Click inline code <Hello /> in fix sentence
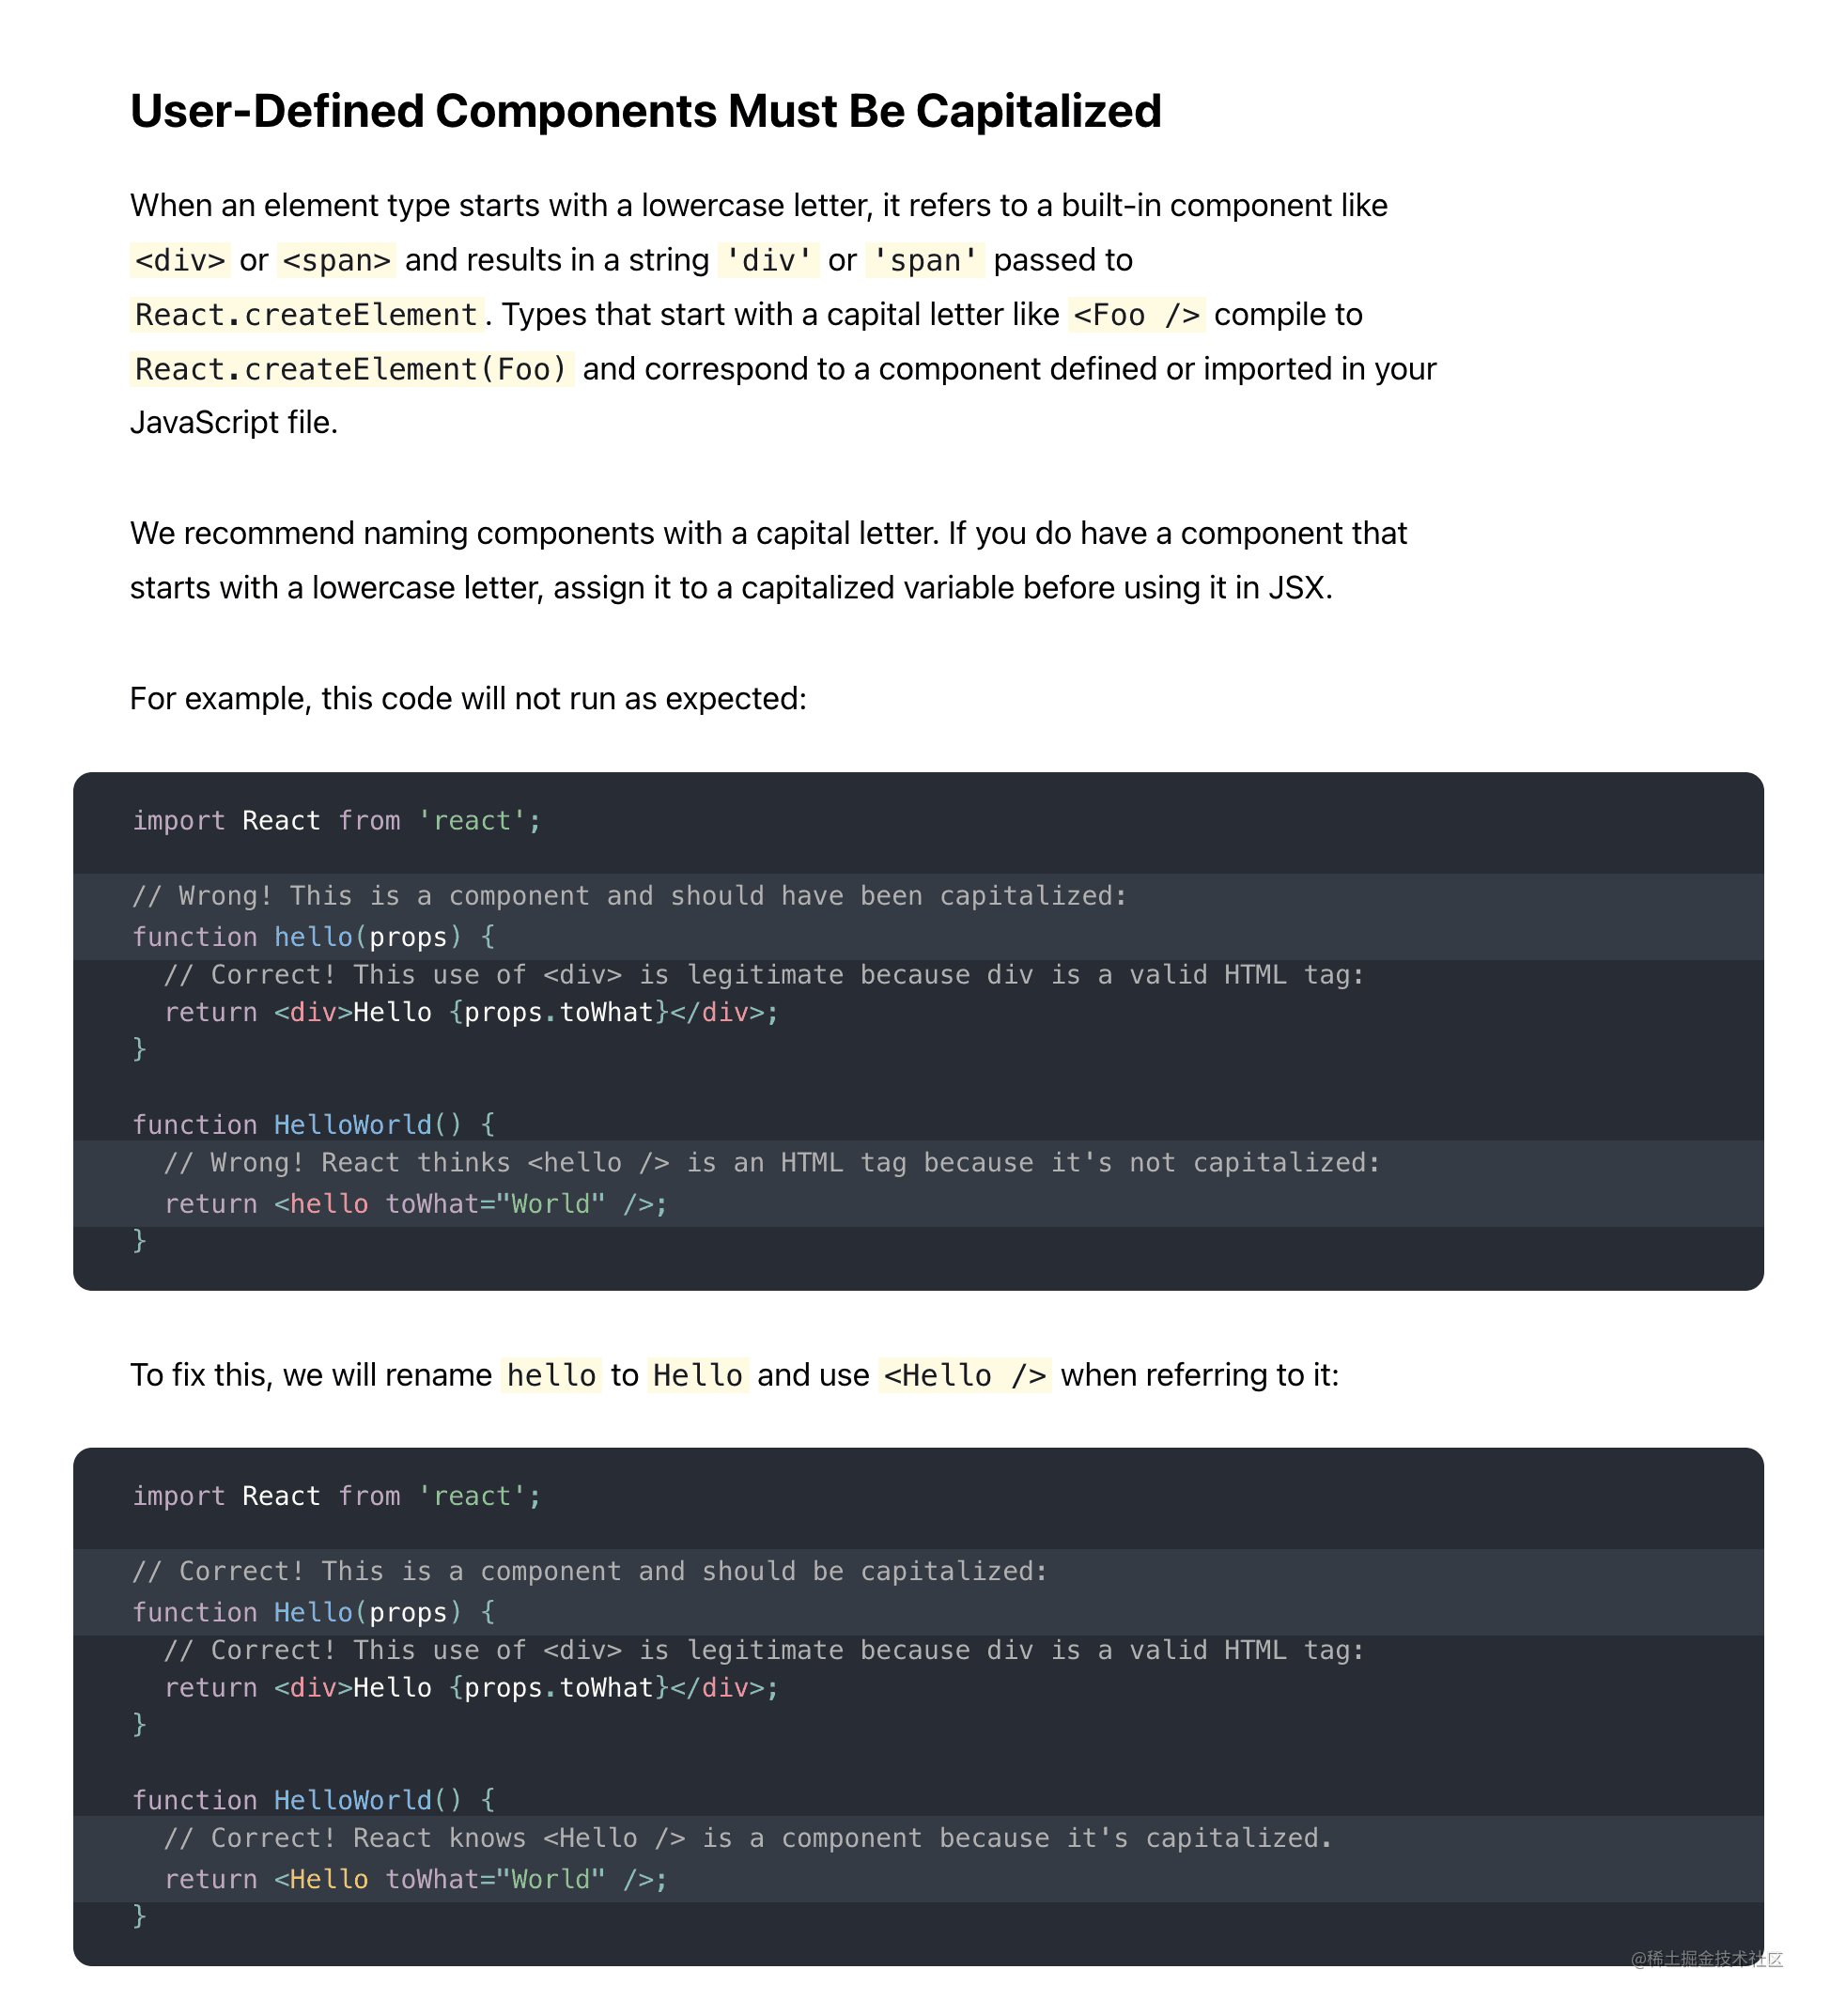The height and width of the screenshot is (2016, 1830). coord(965,1375)
